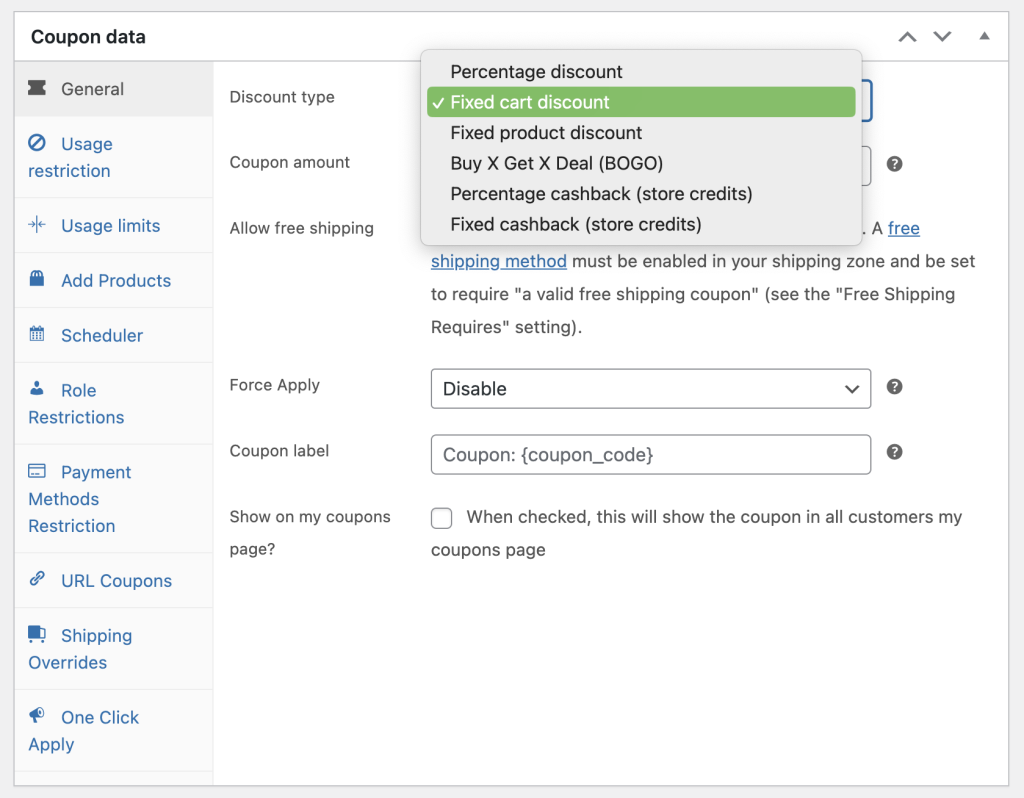Viewport: 1024px width, 798px height.
Task: Open the Usage restriction tab
Action: point(114,157)
